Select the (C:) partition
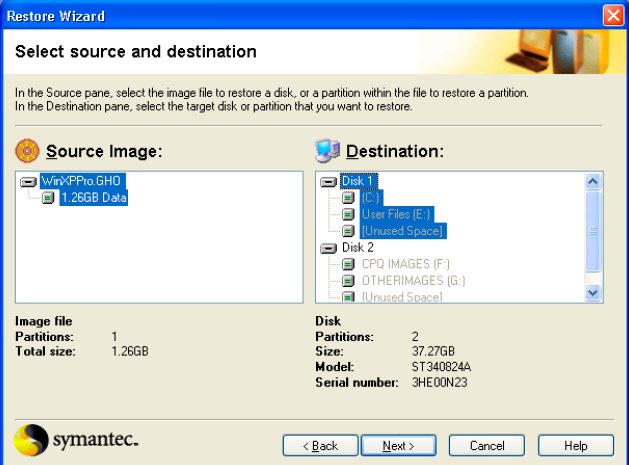The image size is (629, 465). (371, 198)
